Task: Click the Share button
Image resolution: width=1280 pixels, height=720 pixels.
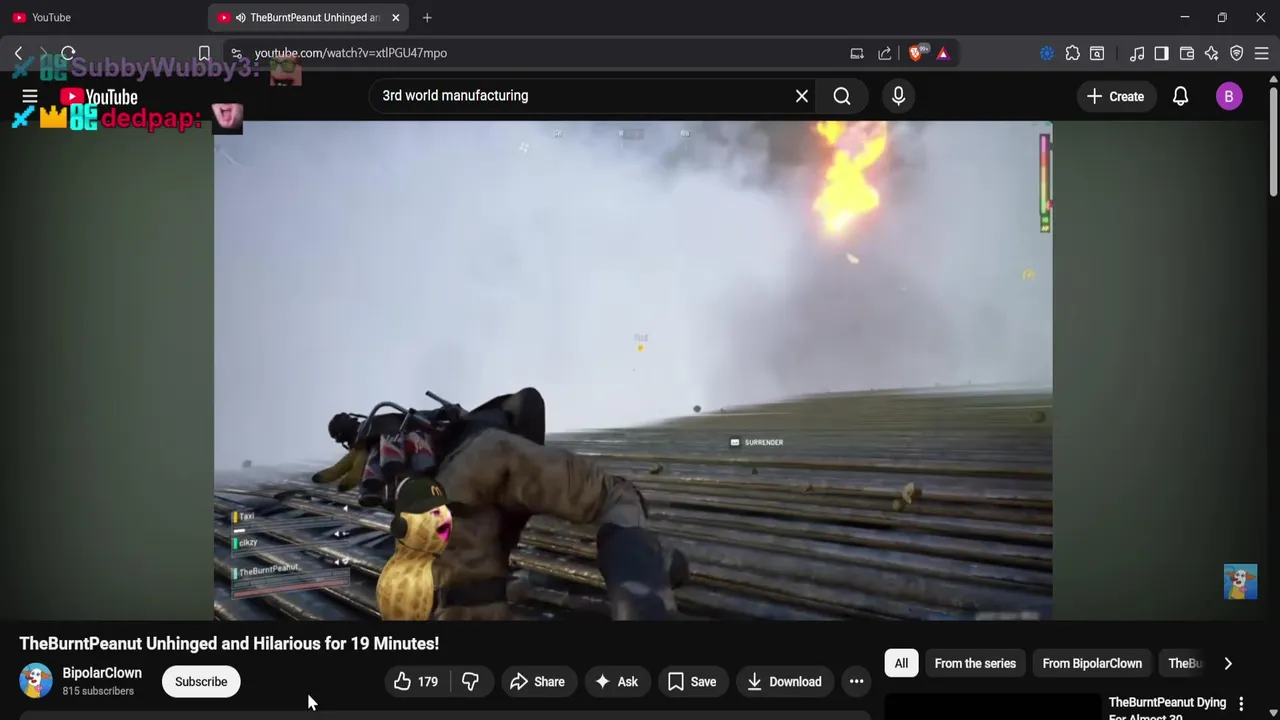Action: click(x=537, y=682)
